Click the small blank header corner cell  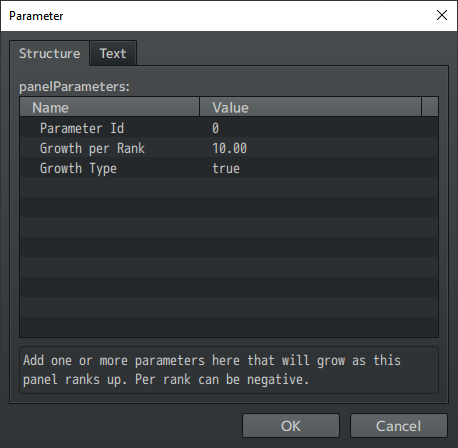tap(430, 107)
